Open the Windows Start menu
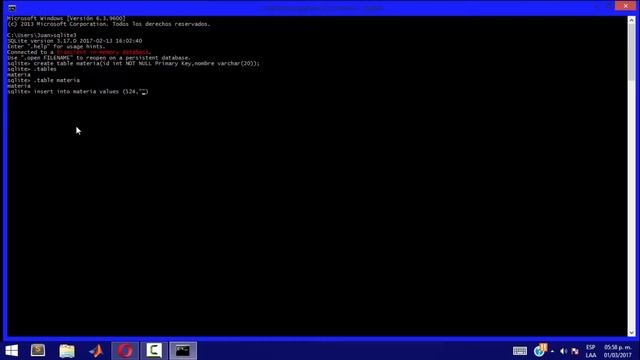640x360 pixels. (12, 351)
